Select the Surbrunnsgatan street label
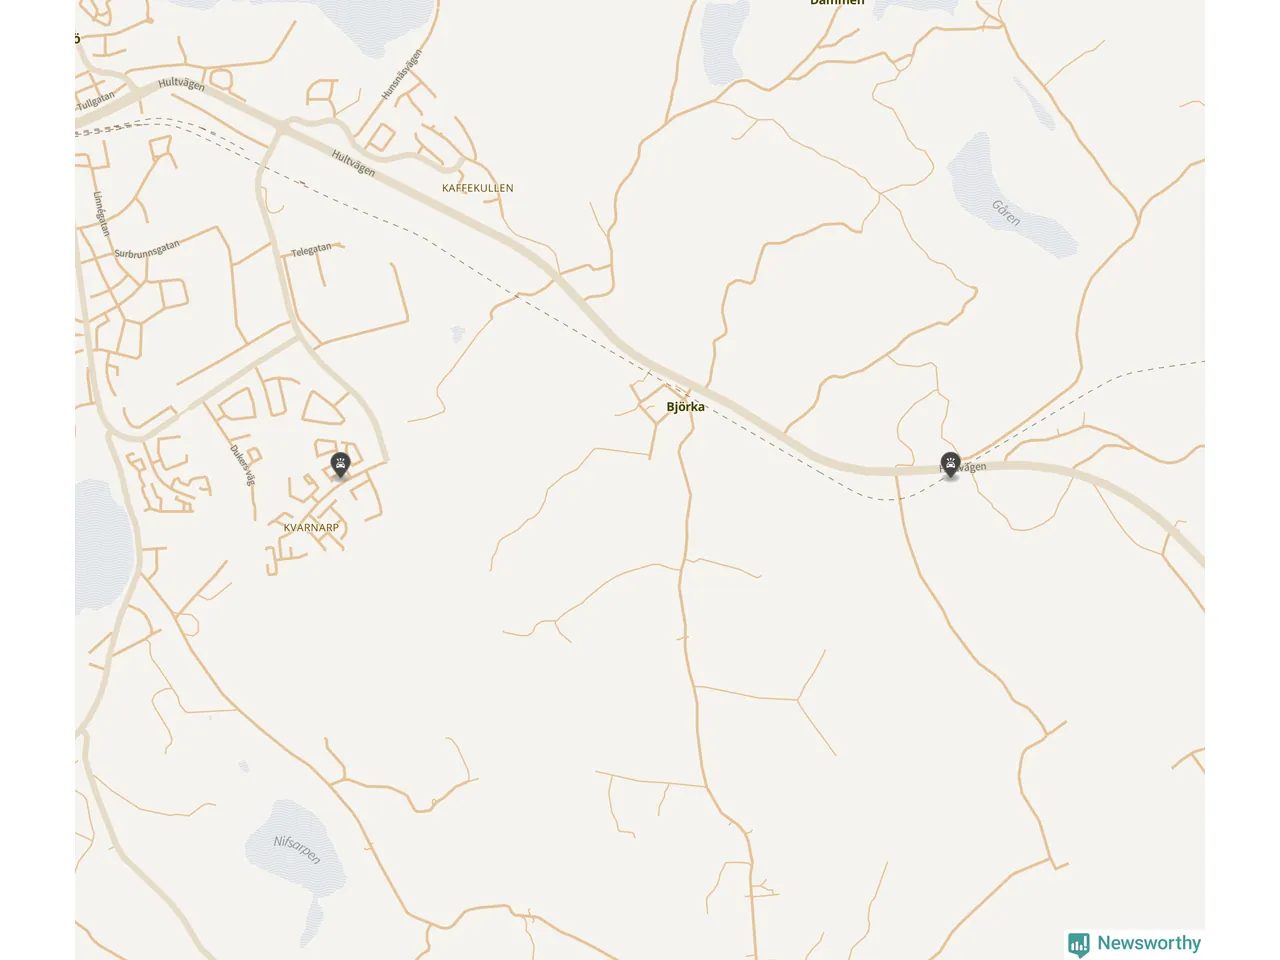The image size is (1280, 960). [x=147, y=249]
